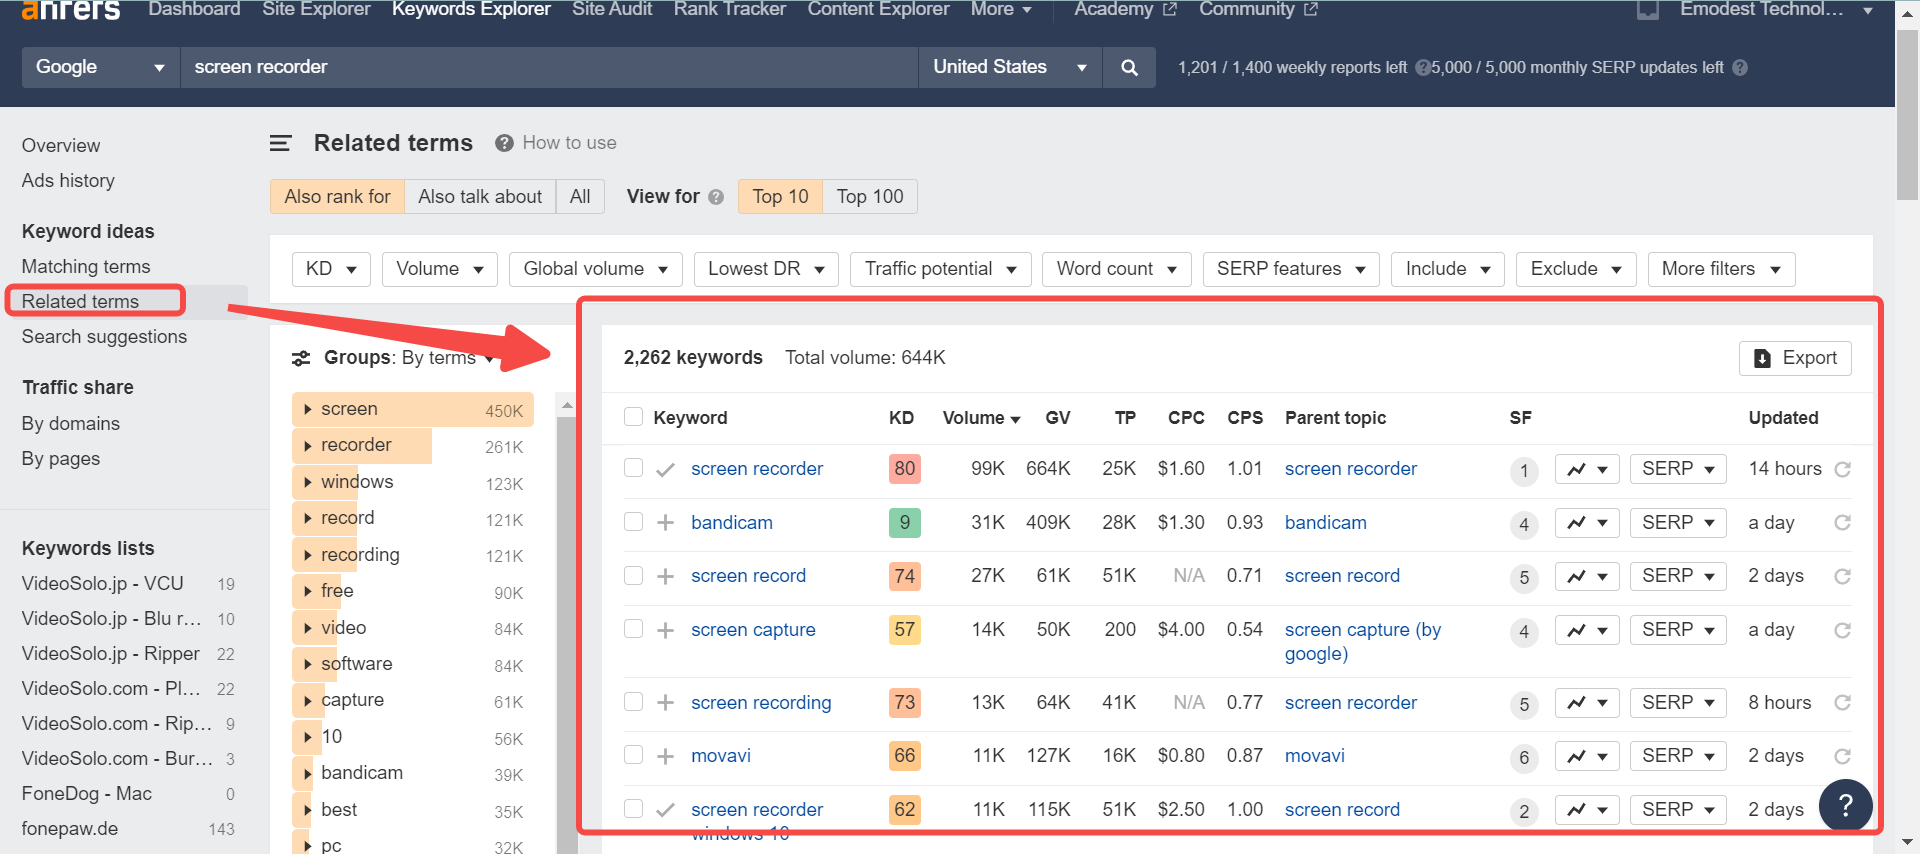Add screen capture to a keyword list
1920x854 pixels.
[x=665, y=630]
